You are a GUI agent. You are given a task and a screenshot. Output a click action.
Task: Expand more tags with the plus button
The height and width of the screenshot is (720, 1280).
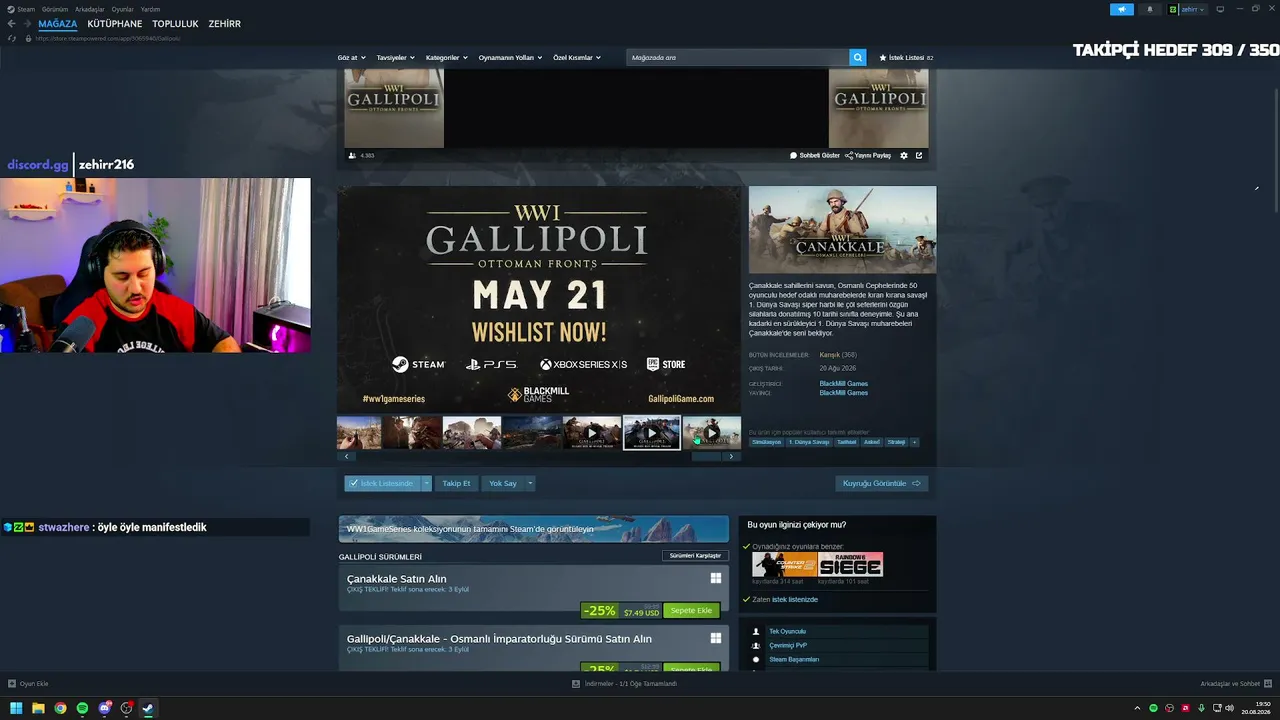point(914,442)
